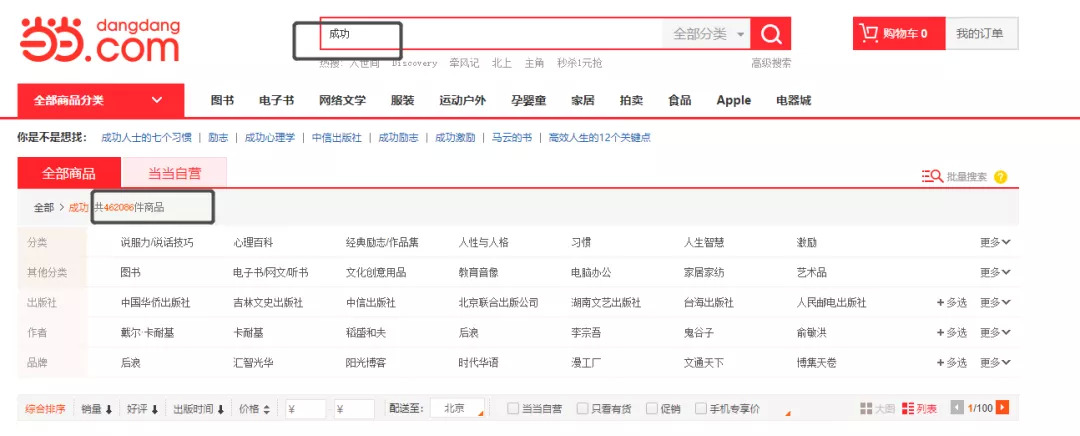1080x436 pixels.
Task: Open the 电子书 navigation menu item
Action: pos(276,100)
